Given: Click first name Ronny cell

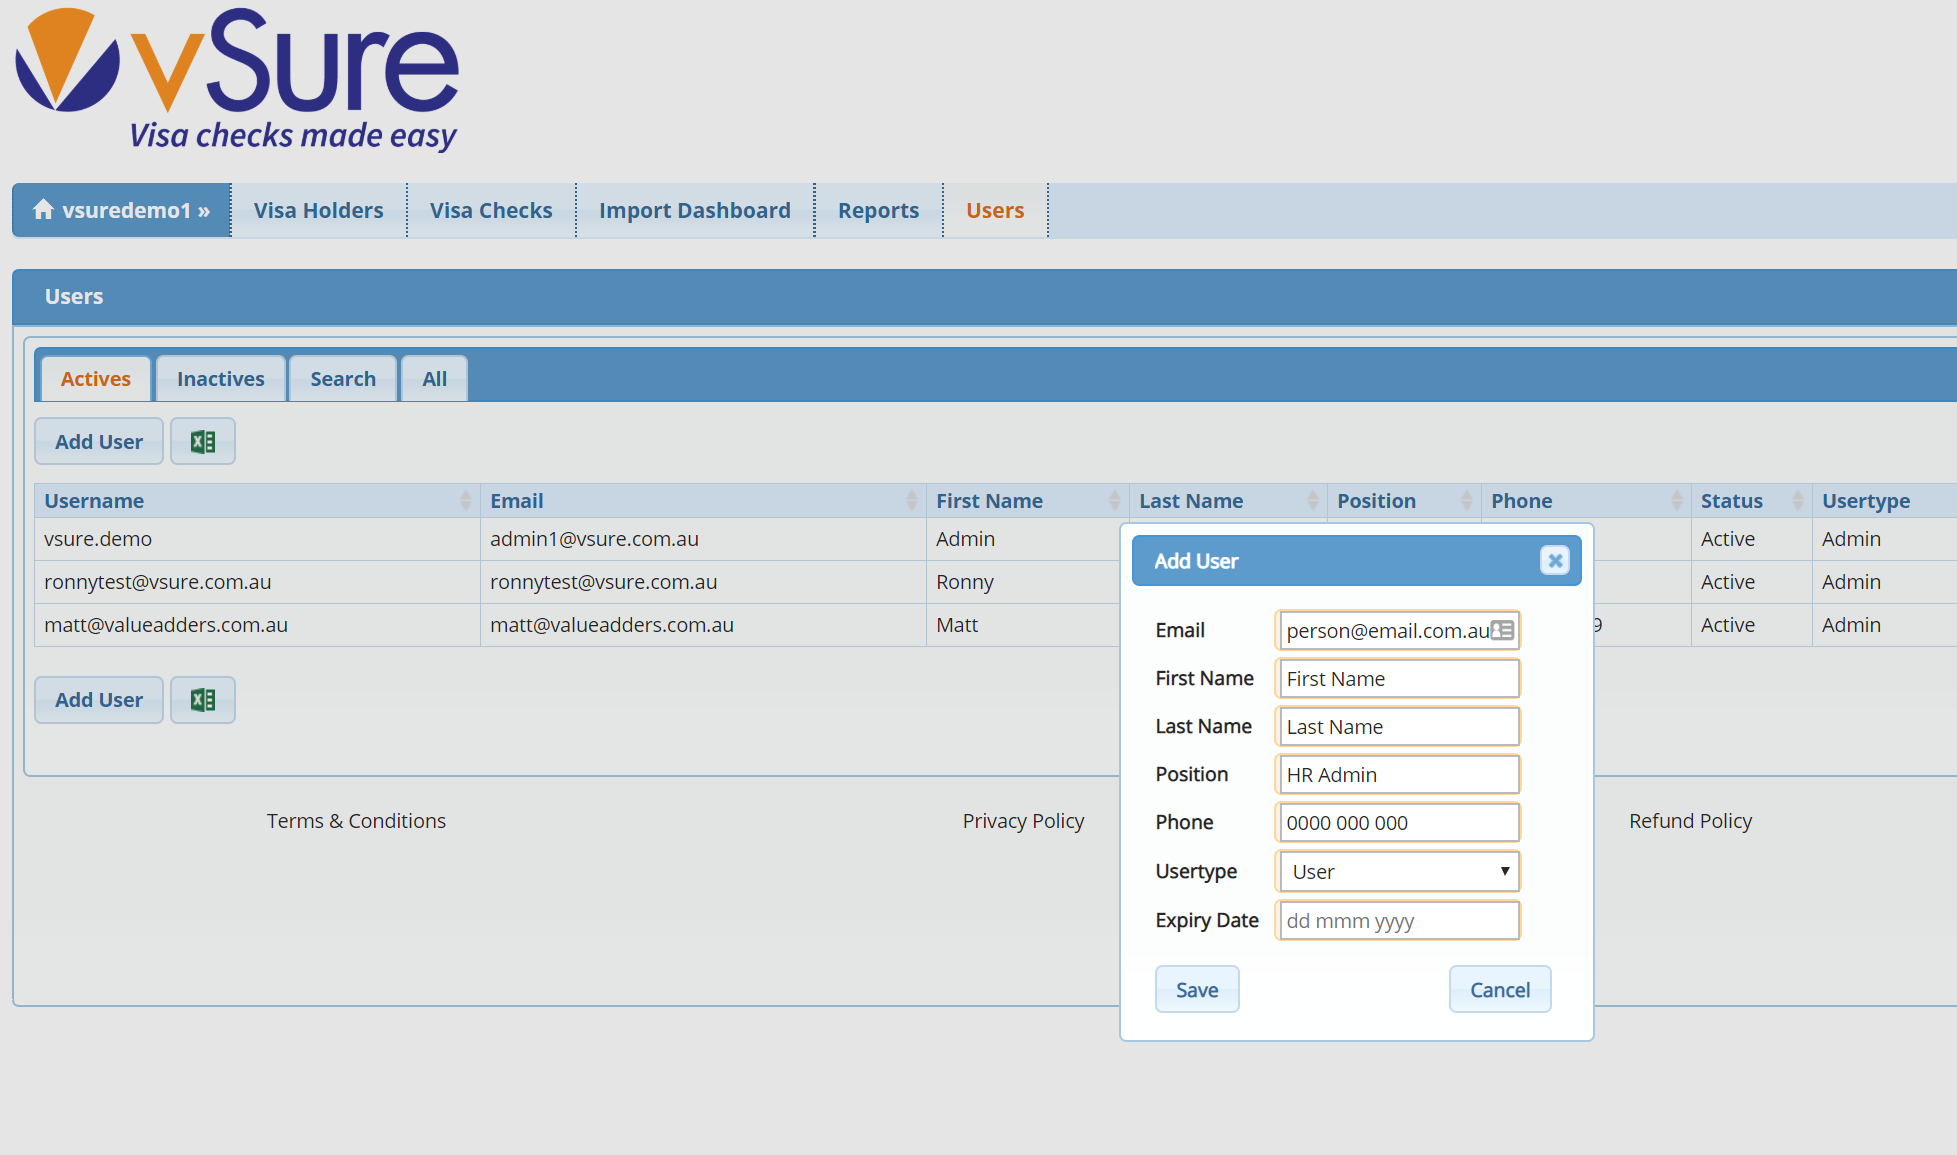Looking at the screenshot, I should (1023, 582).
